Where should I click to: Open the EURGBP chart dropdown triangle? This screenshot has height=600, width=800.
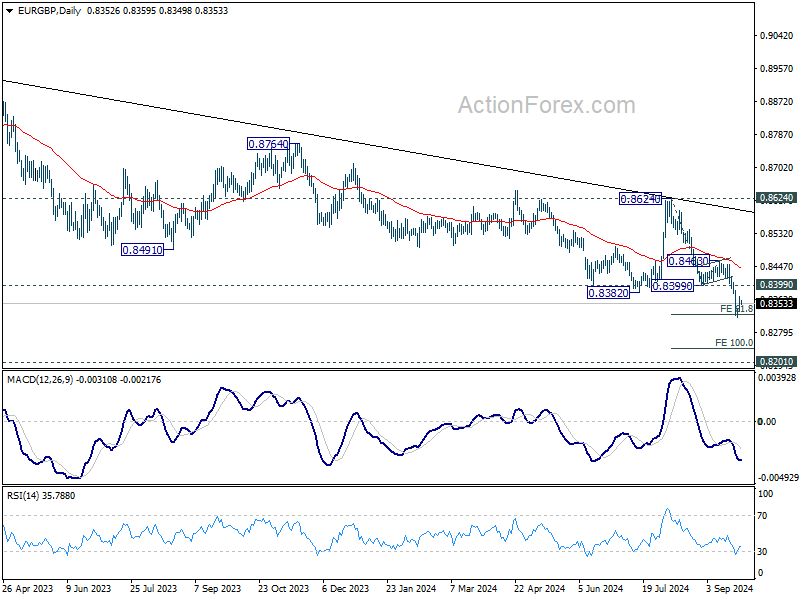10,11
